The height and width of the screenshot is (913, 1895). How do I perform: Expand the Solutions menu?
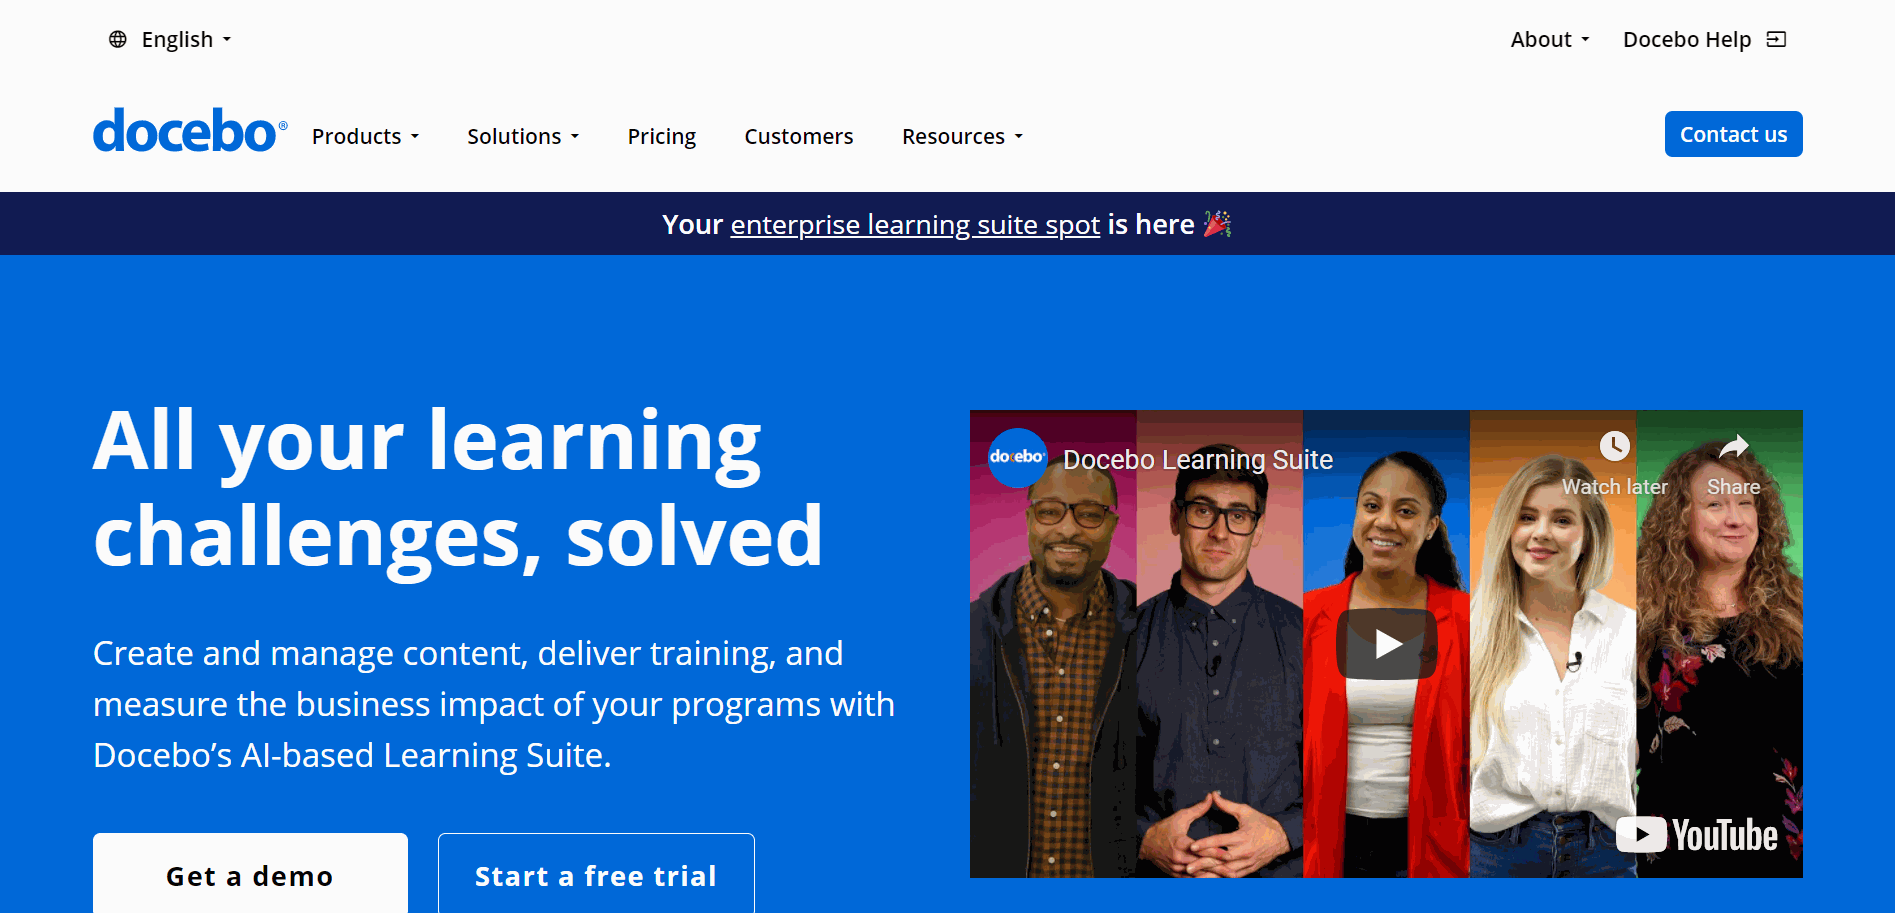pos(523,136)
